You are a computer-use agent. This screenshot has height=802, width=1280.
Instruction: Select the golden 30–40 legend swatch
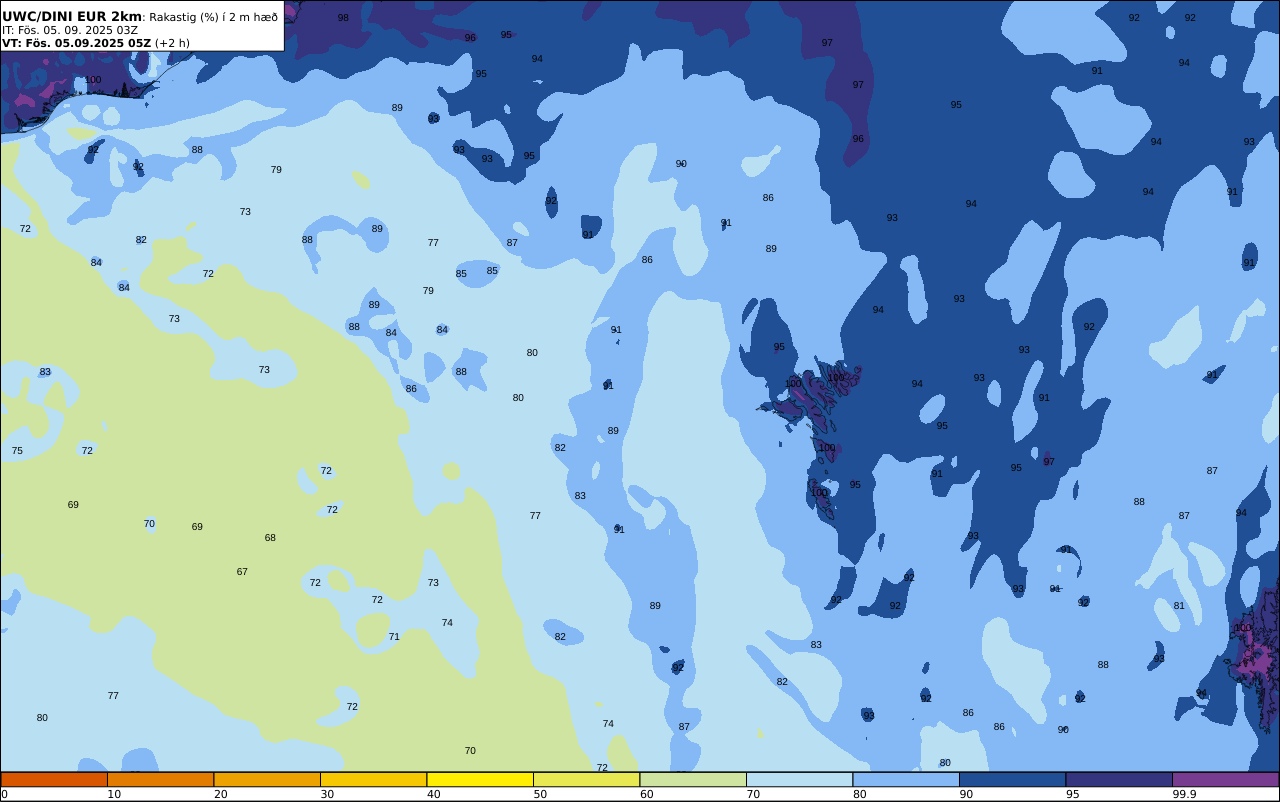[x=373, y=779]
